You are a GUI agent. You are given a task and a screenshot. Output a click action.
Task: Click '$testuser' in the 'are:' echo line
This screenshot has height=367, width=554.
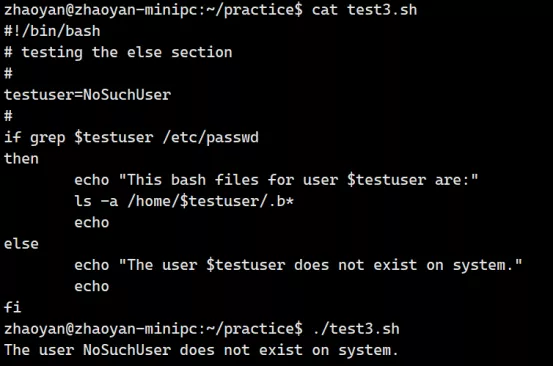coord(387,180)
